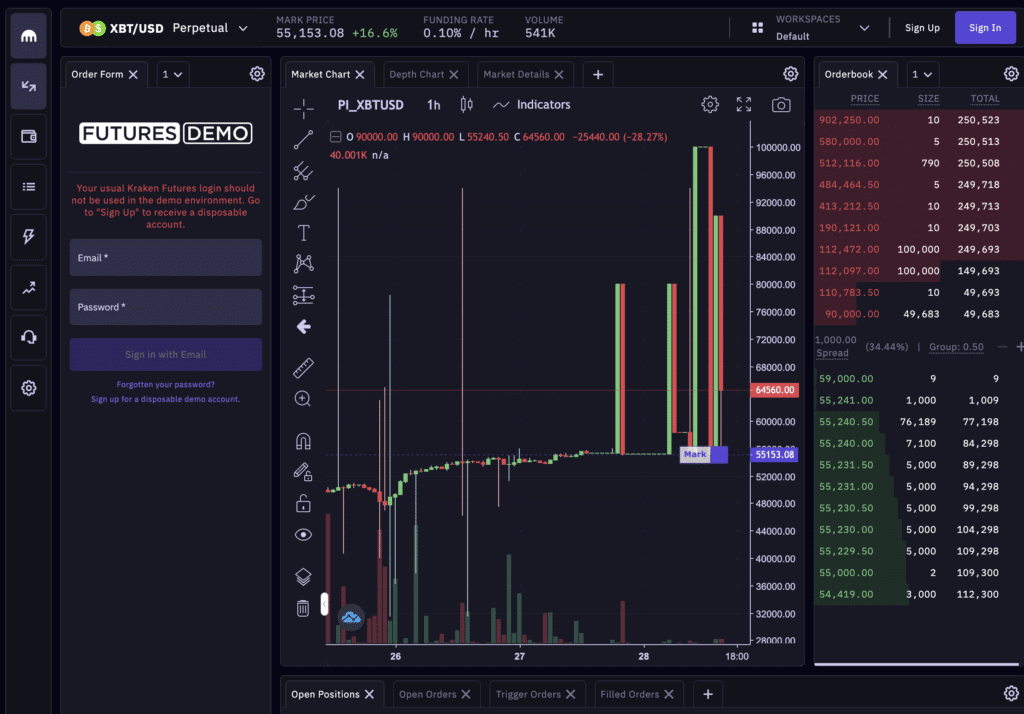The height and width of the screenshot is (714, 1024).
Task: Select the pitchfork drawing tool
Action: pos(303,170)
